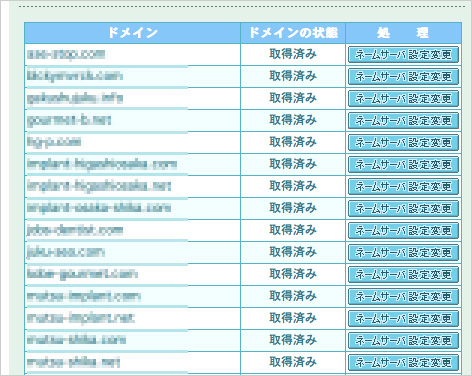The width and height of the screenshot is (472, 376).
Task: Open ネームサーバ設定変更 for the fourth domain row
Action: tap(403, 121)
